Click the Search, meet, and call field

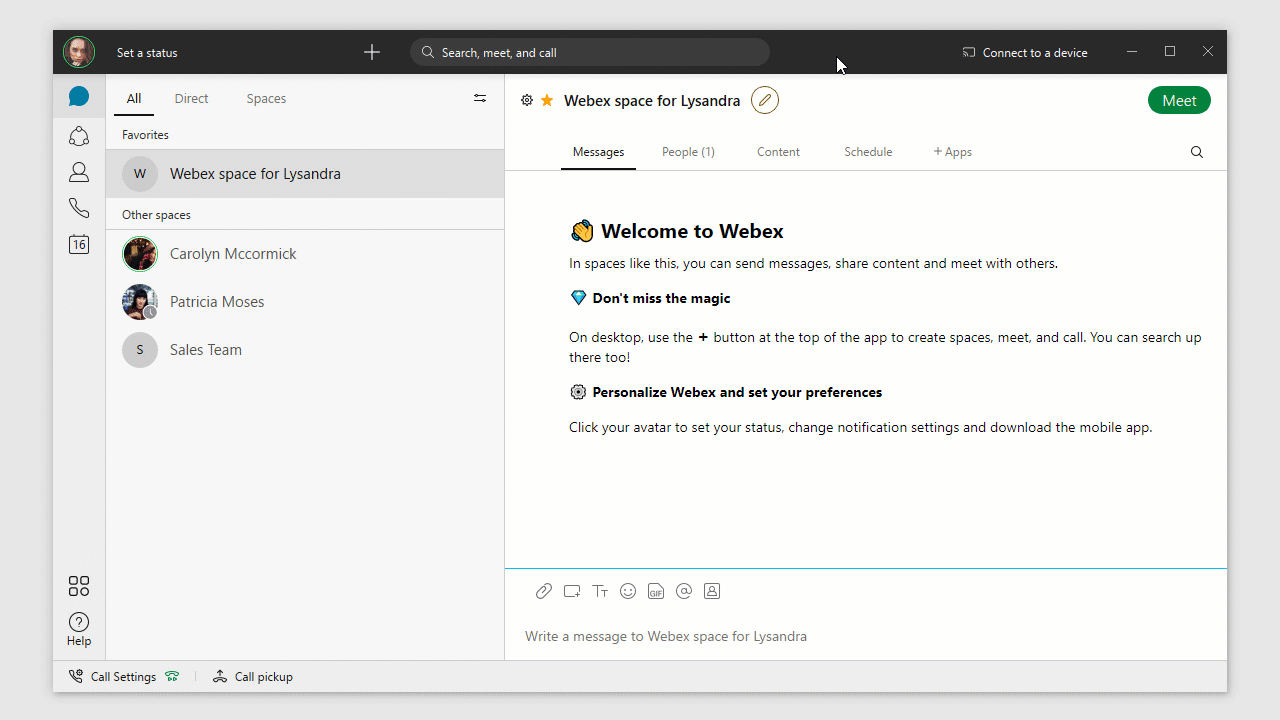tap(590, 52)
